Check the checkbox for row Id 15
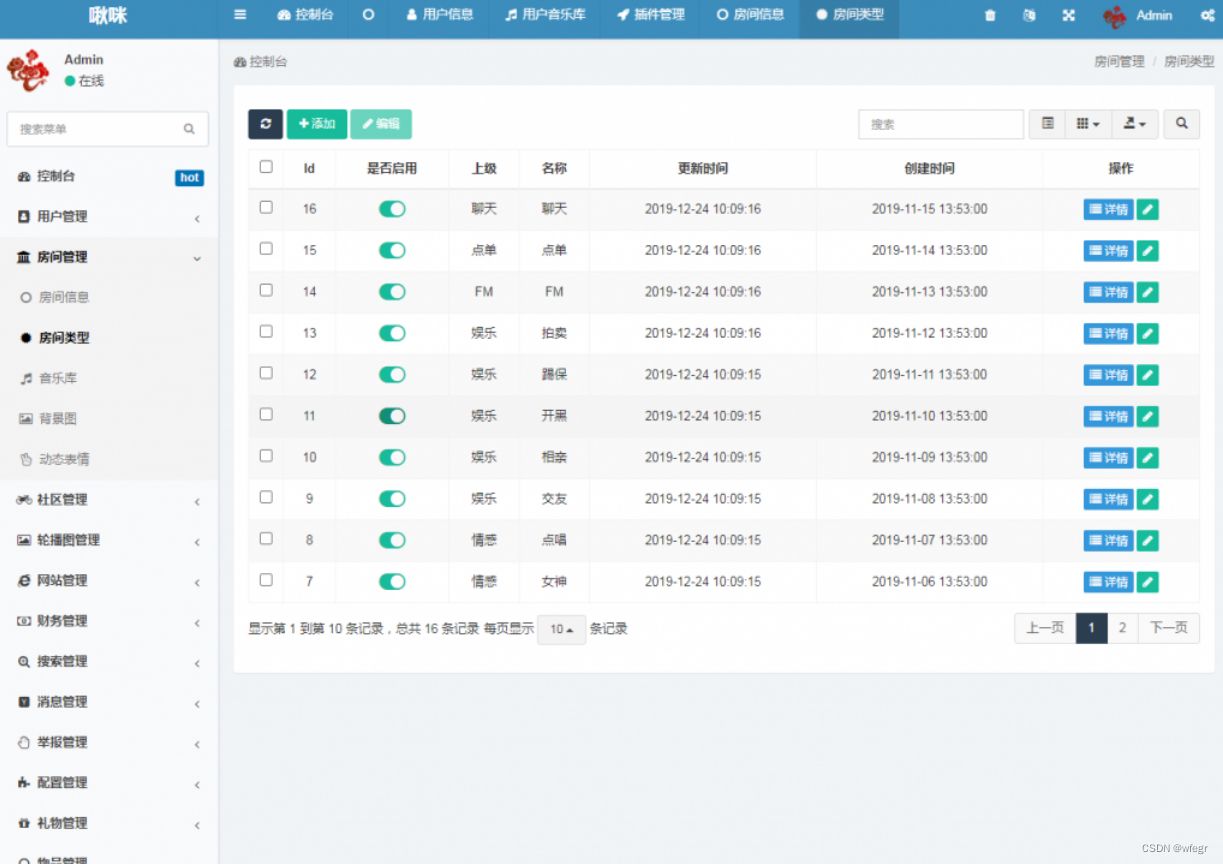1223x864 pixels. pyautogui.click(x=266, y=250)
